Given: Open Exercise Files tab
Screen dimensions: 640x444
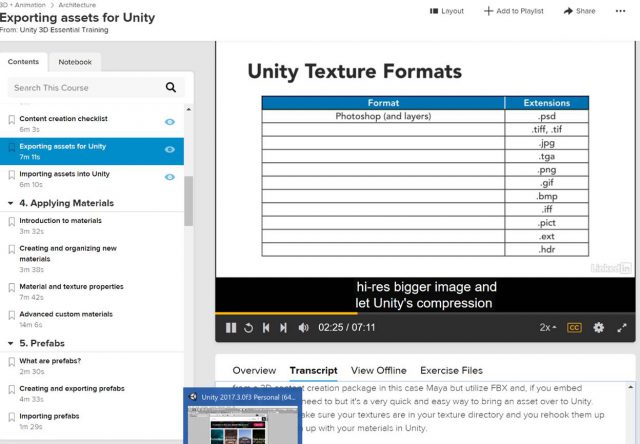Looking at the screenshot, I should click(451, 371).
